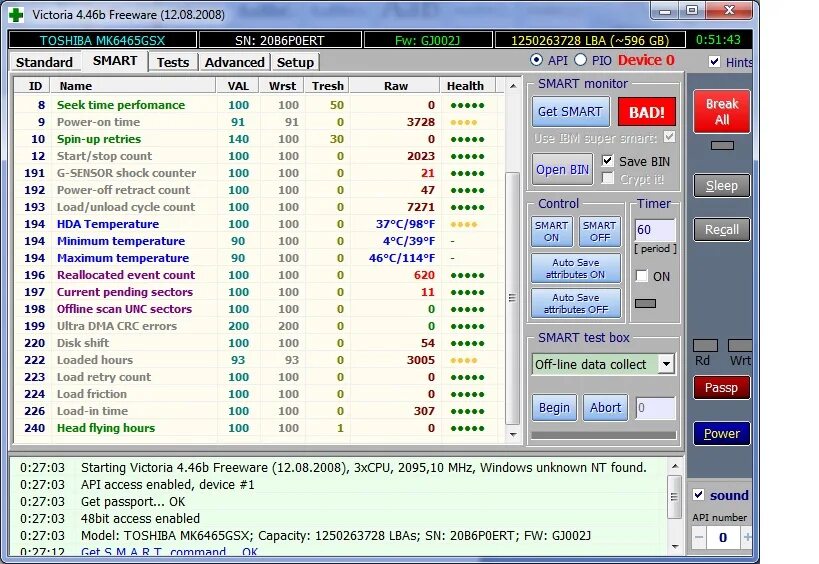Viewport: 819px width, 564px height.
Task: Toggle the Crypt it! checkbox
Action: (x=607, y=179)
